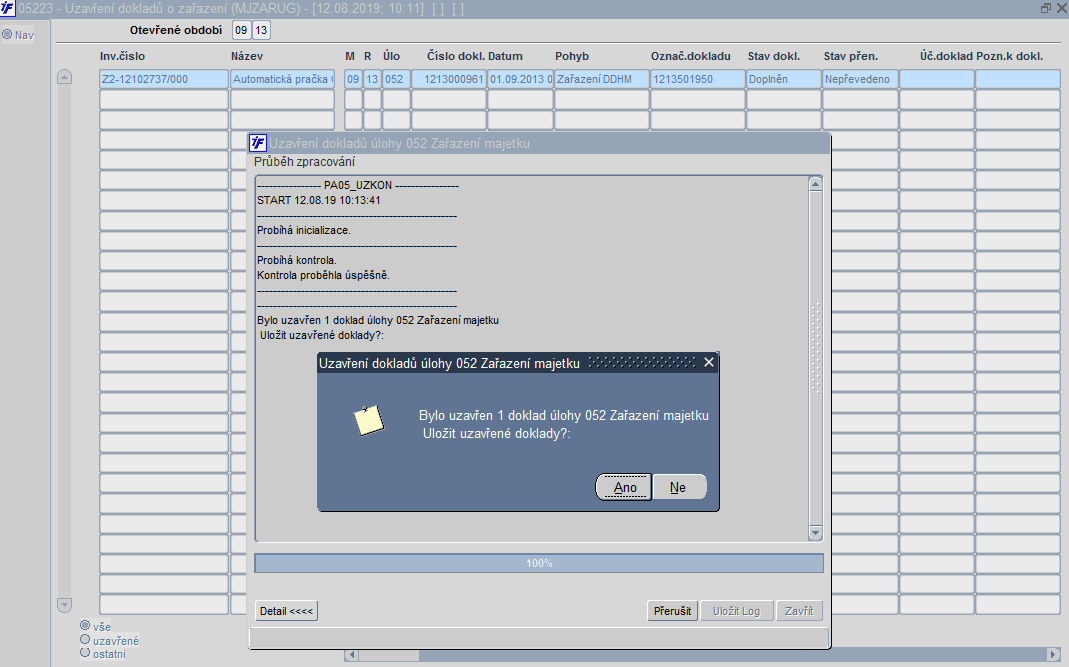Click document label 1213501950 cell

pyautogui.click(x=697, y=79)
